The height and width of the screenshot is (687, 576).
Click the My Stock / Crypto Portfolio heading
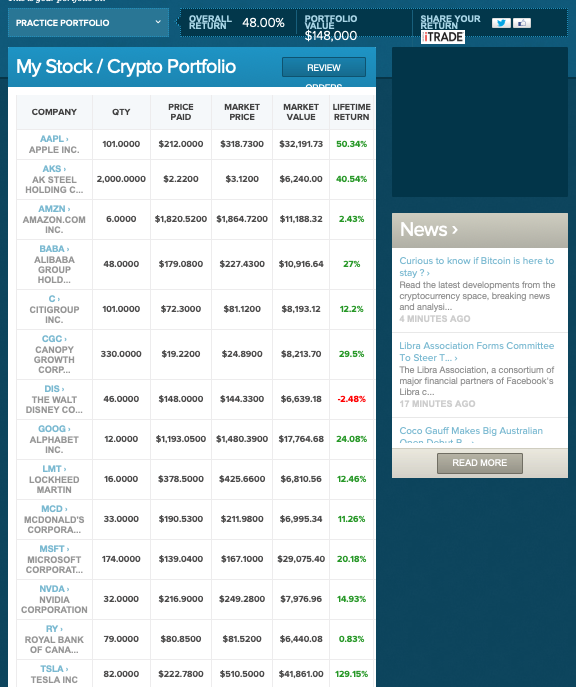point(126,67)
